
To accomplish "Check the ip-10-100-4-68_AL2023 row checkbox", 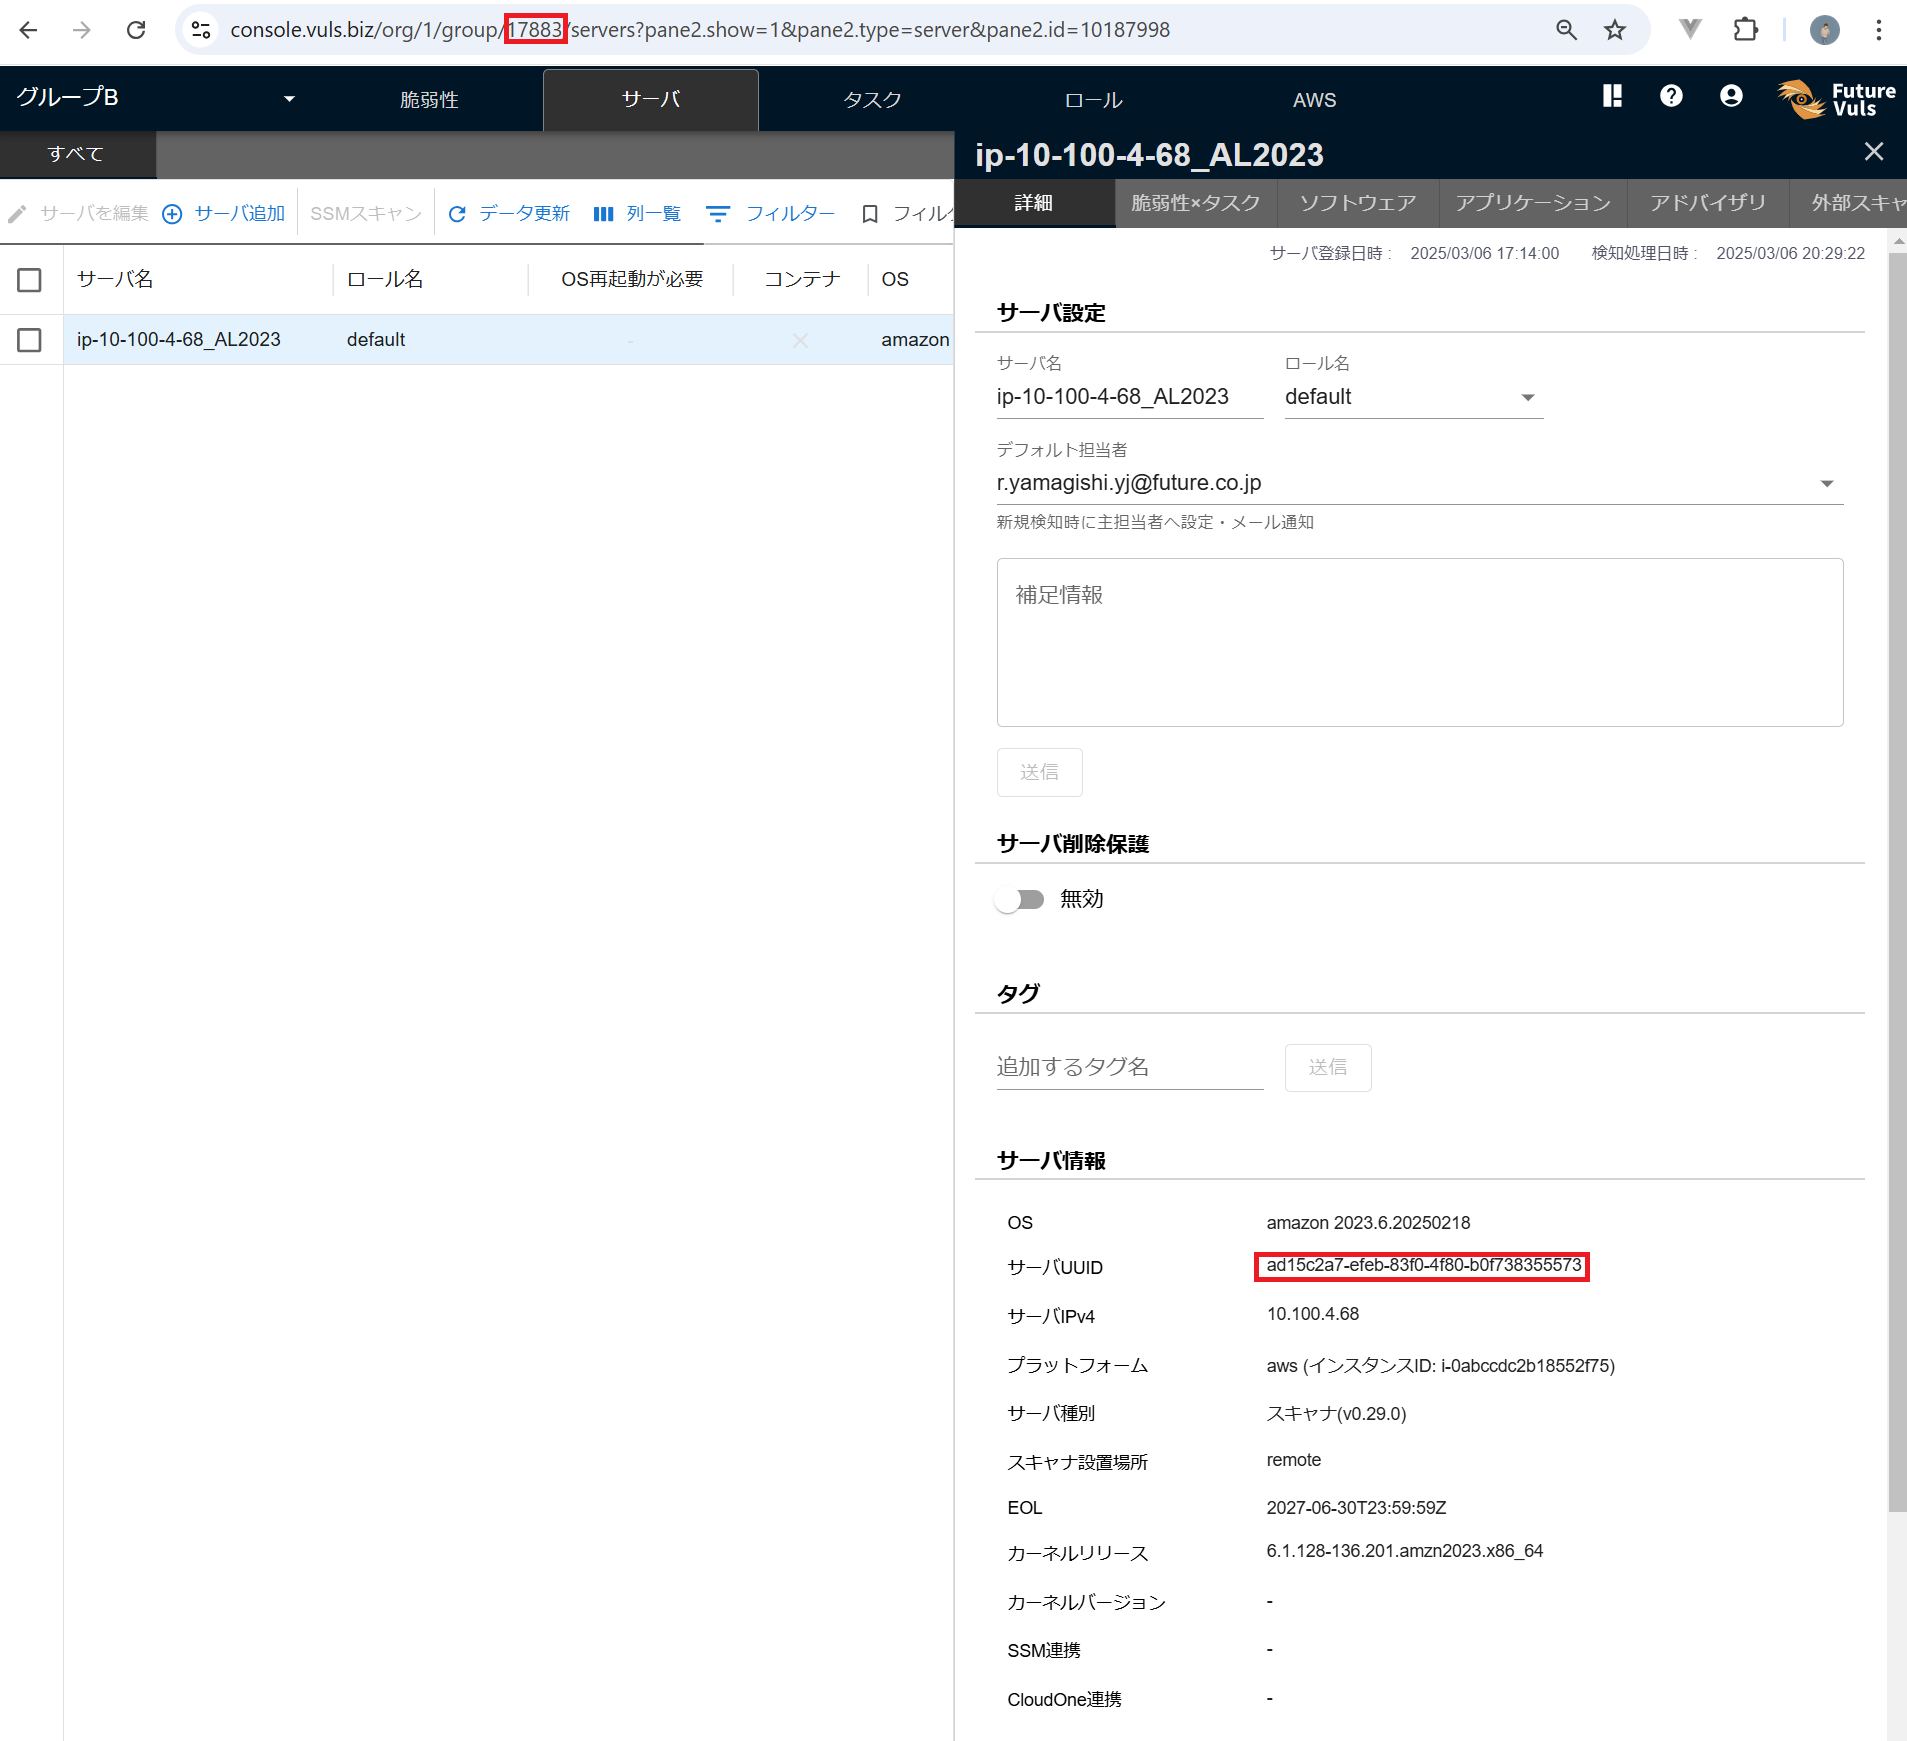I will tap(30, 340).
